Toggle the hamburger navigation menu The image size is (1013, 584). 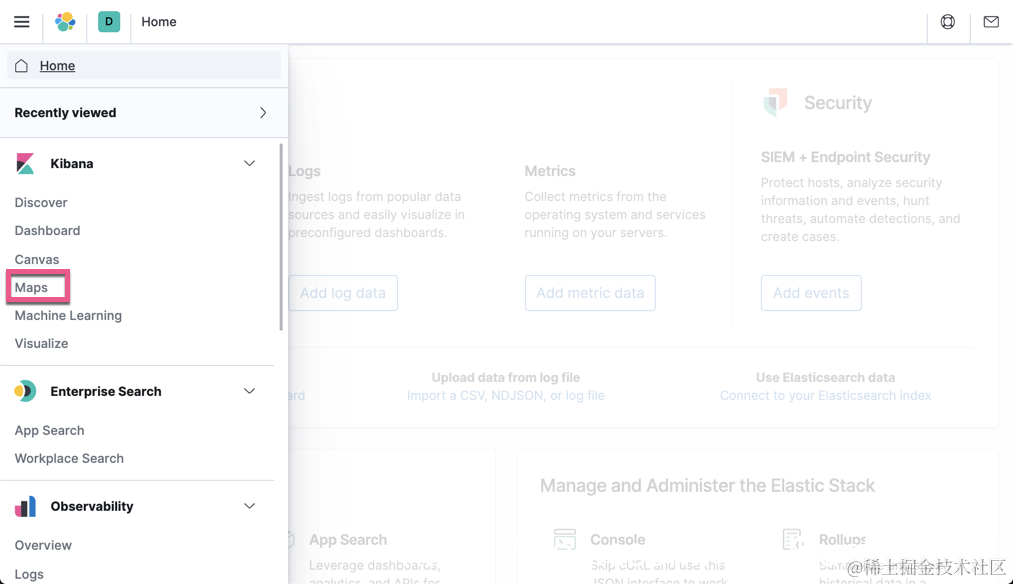21,21
